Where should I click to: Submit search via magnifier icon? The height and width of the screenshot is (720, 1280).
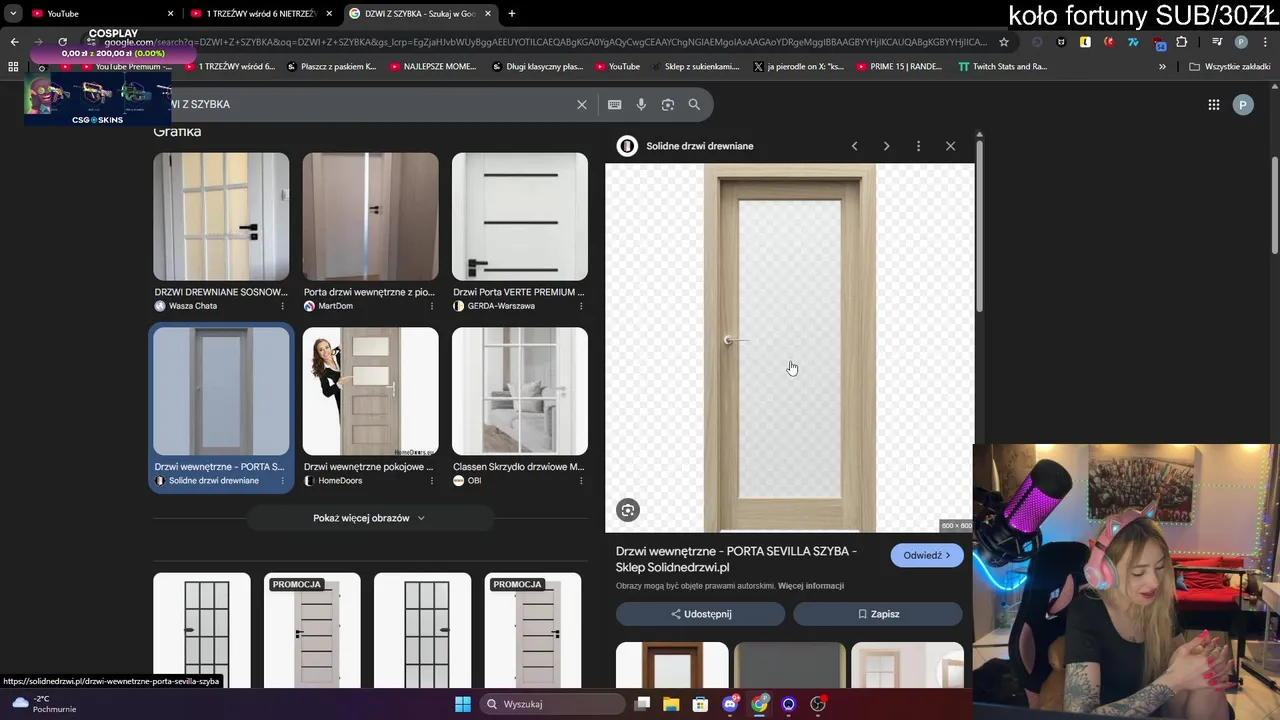click(694, 104)
